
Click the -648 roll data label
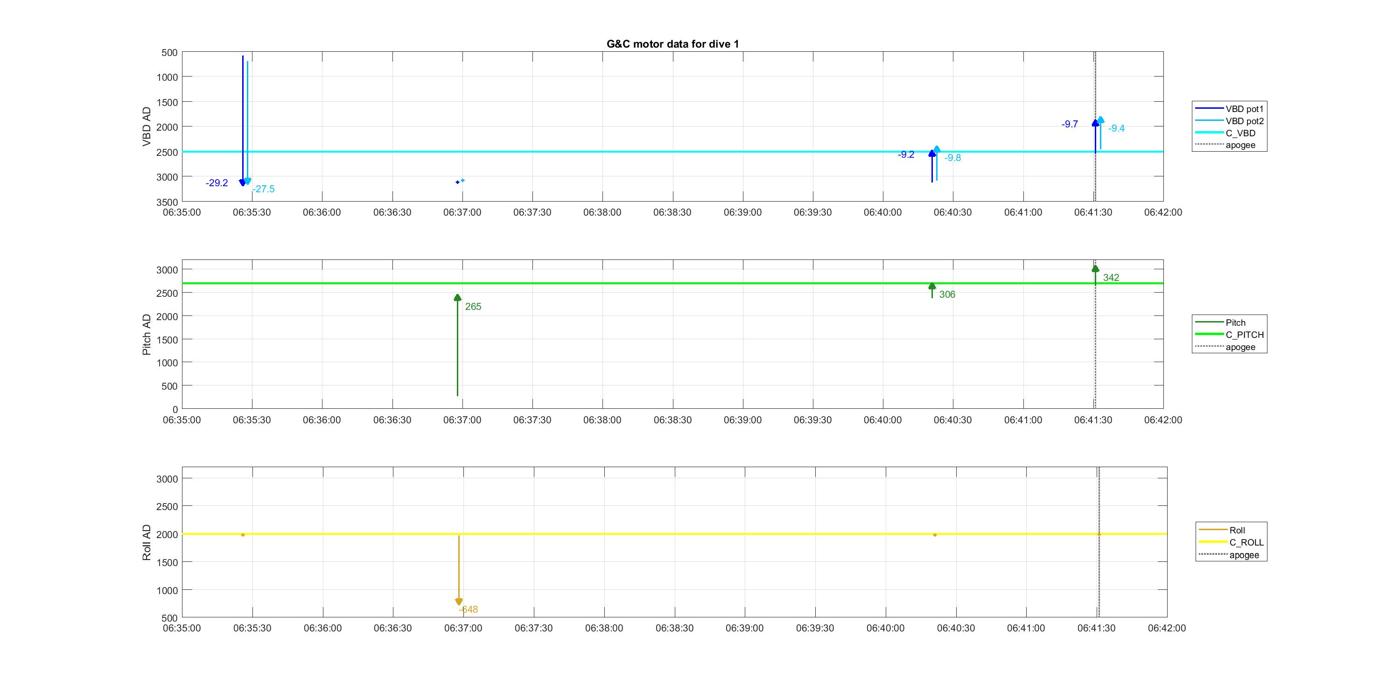point(469,610)
